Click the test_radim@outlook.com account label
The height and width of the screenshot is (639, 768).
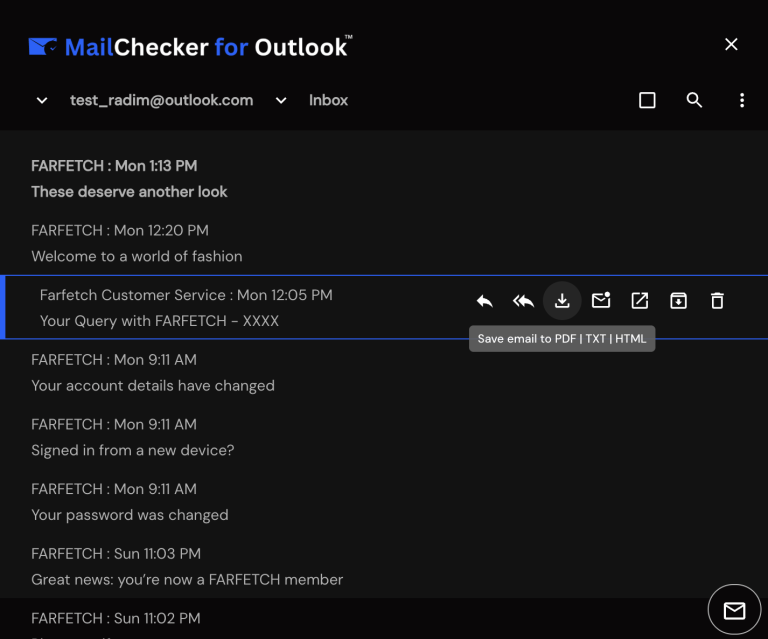click(x=162, y=100)
